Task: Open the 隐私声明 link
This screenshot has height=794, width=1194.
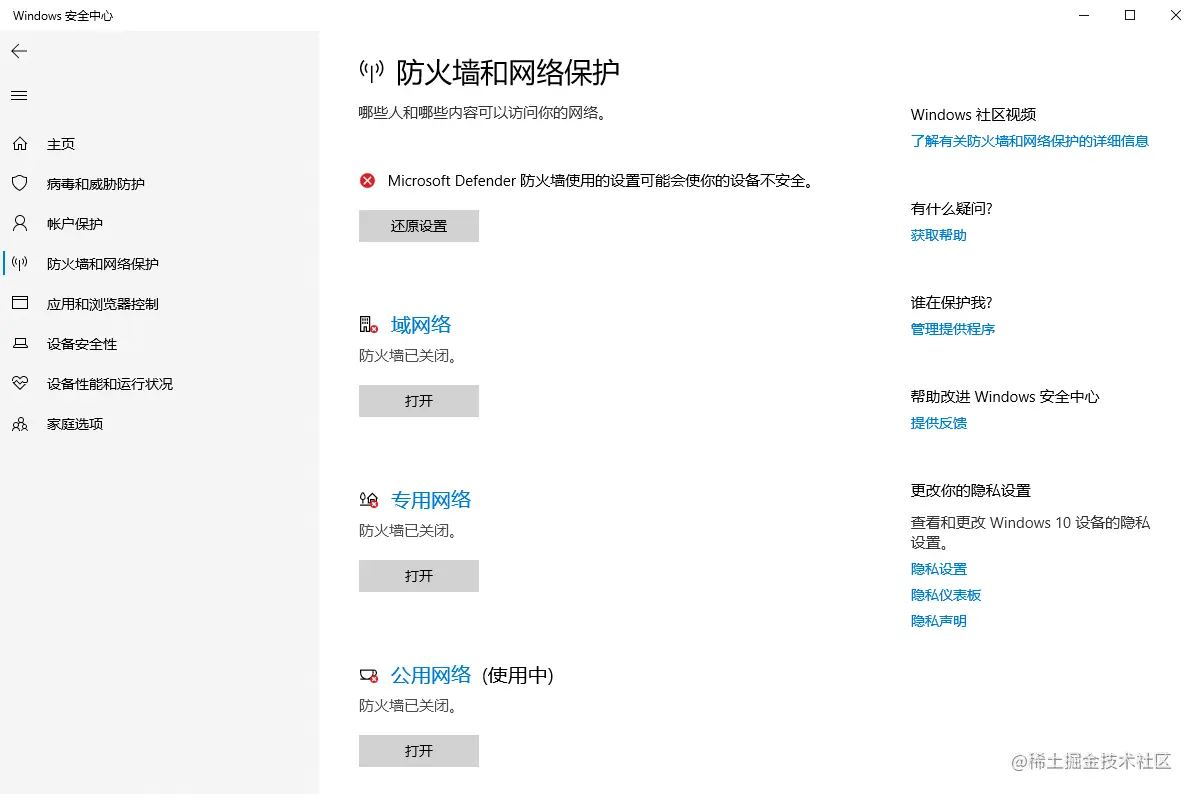Action: pyautogui.click(x=938, y=620)
